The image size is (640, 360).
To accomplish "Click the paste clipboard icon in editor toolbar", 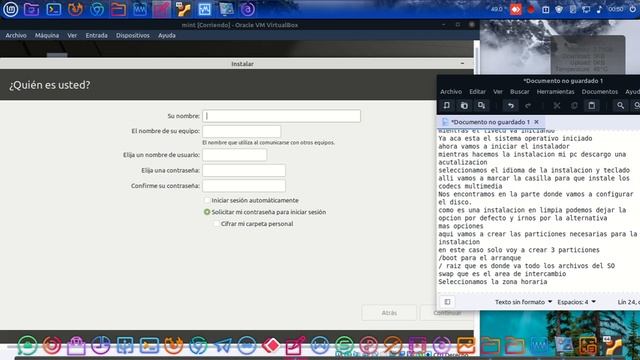I will [x=591, y=106].
